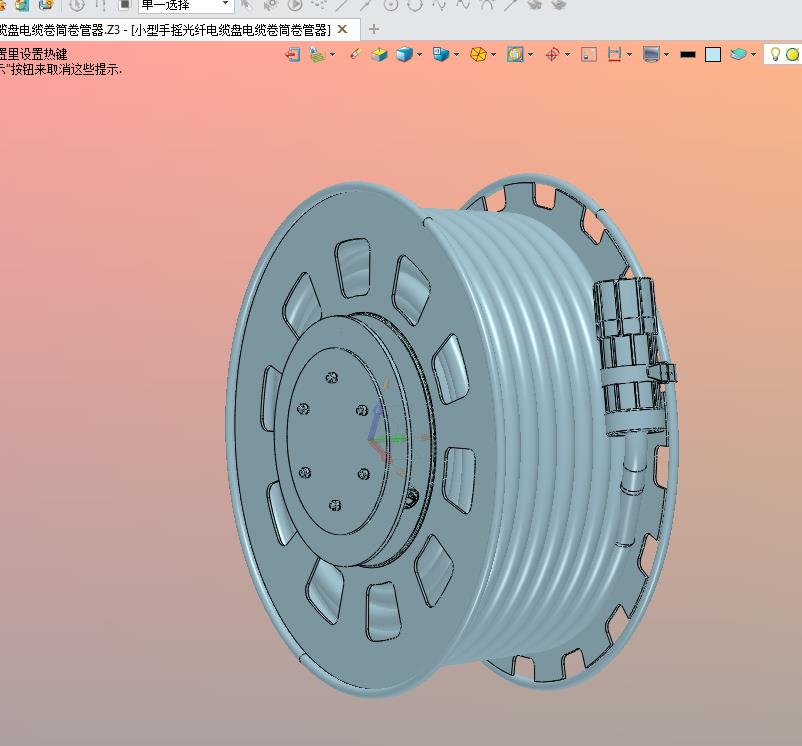The height and width of the screenshot is (746, 802).
Task: Click the yellow-topped box icon
Action: [379, 54]
